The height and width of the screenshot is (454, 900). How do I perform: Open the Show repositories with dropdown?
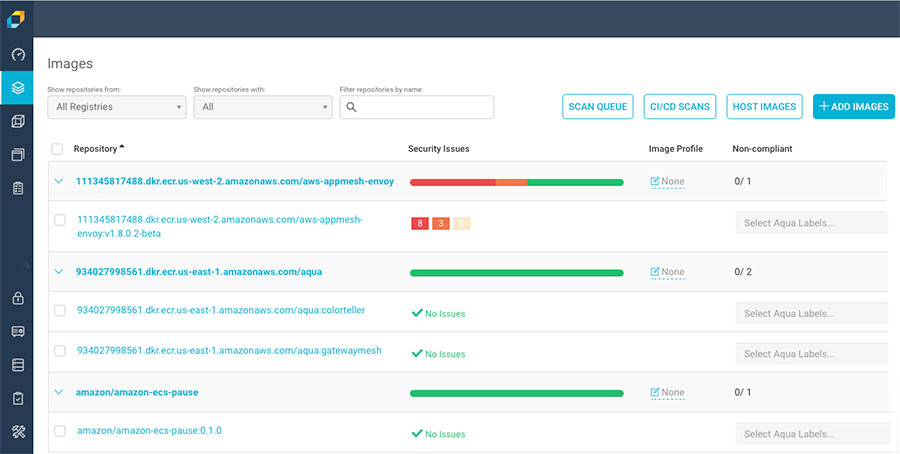tap(263, 107)
